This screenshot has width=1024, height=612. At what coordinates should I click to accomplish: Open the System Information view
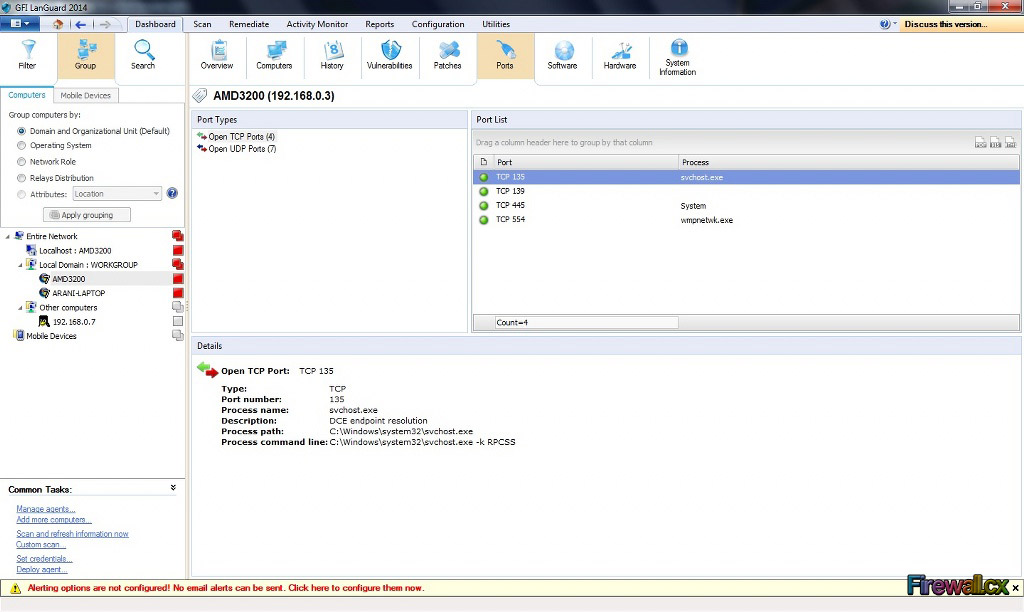click(x=678, y=57)
